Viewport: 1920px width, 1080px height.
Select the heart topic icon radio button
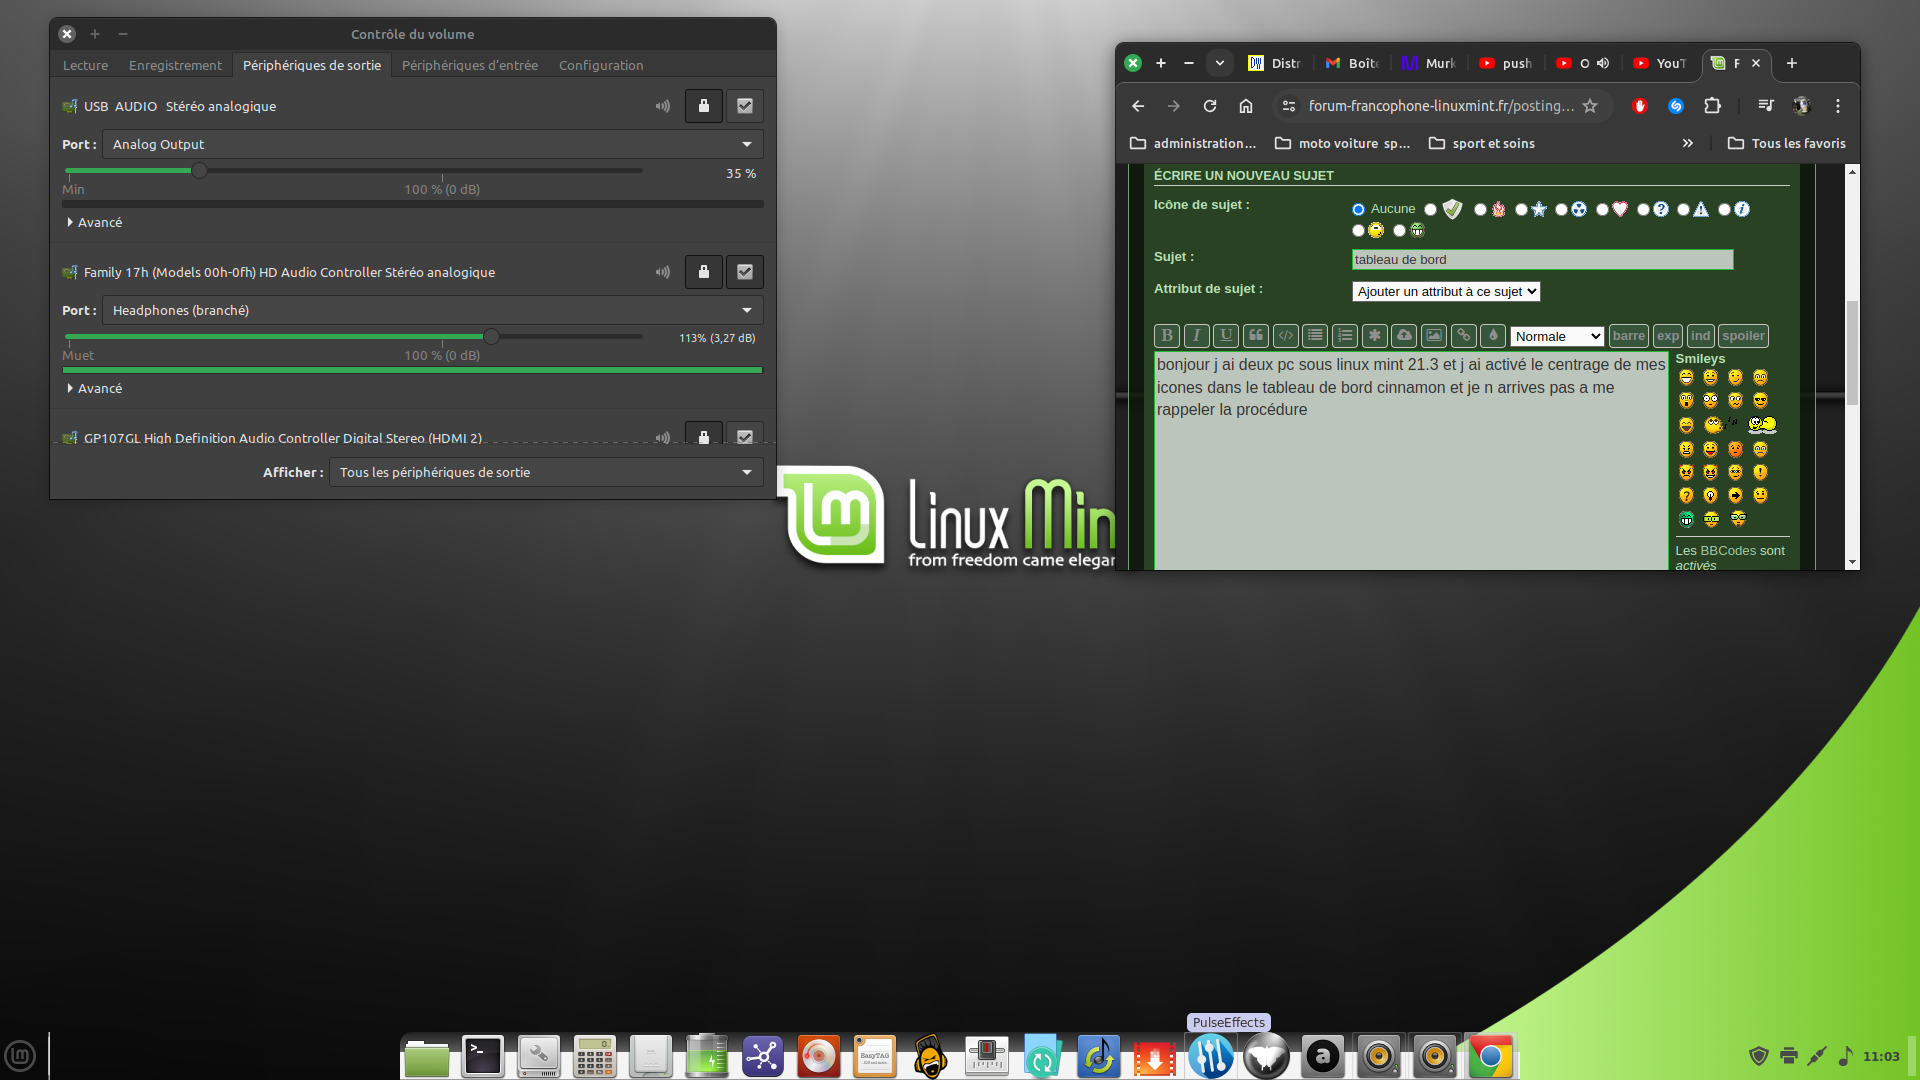1602,209
